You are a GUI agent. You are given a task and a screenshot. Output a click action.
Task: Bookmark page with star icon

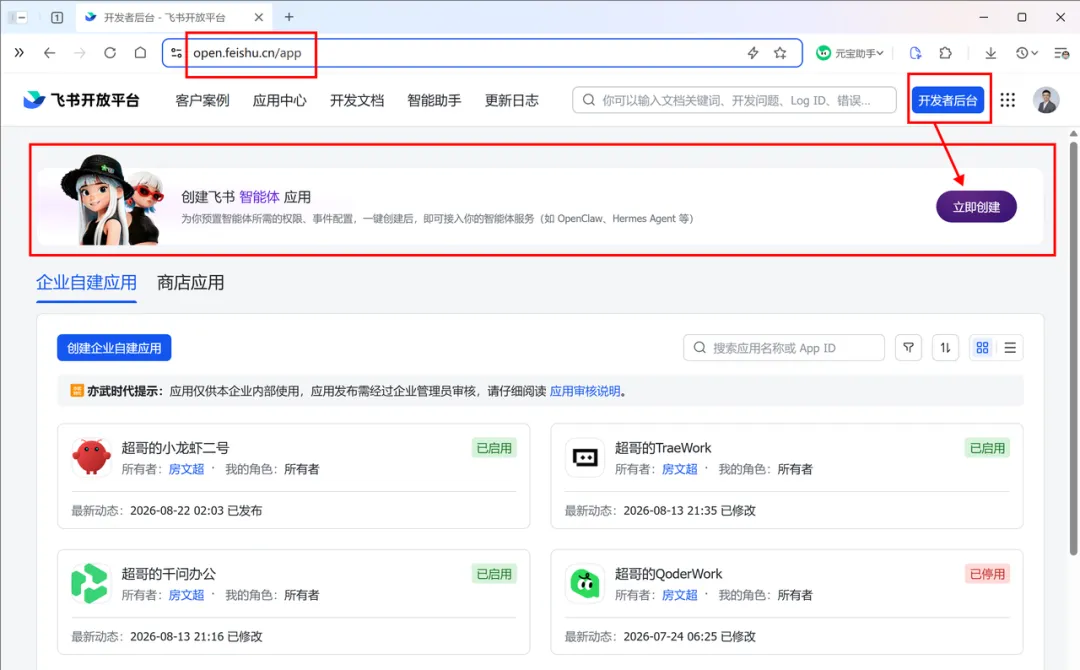point(780,53)
